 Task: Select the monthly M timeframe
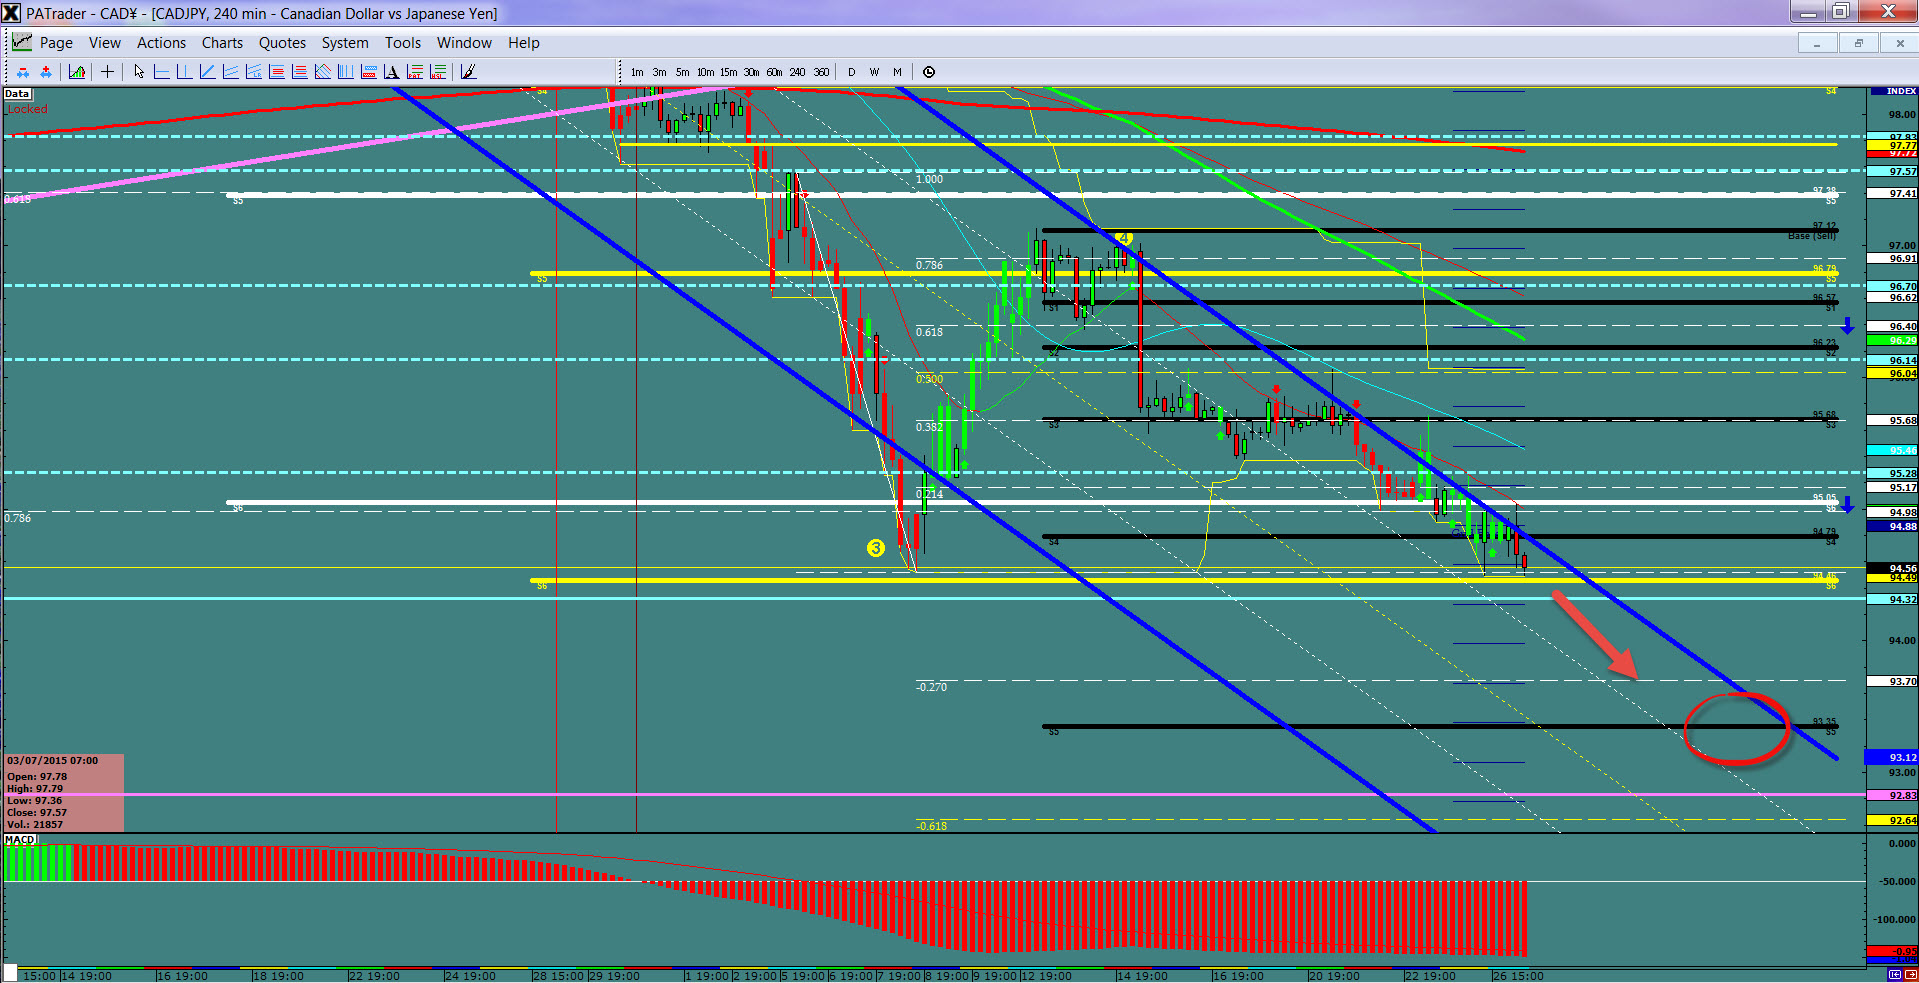click(x=898, y=72)
